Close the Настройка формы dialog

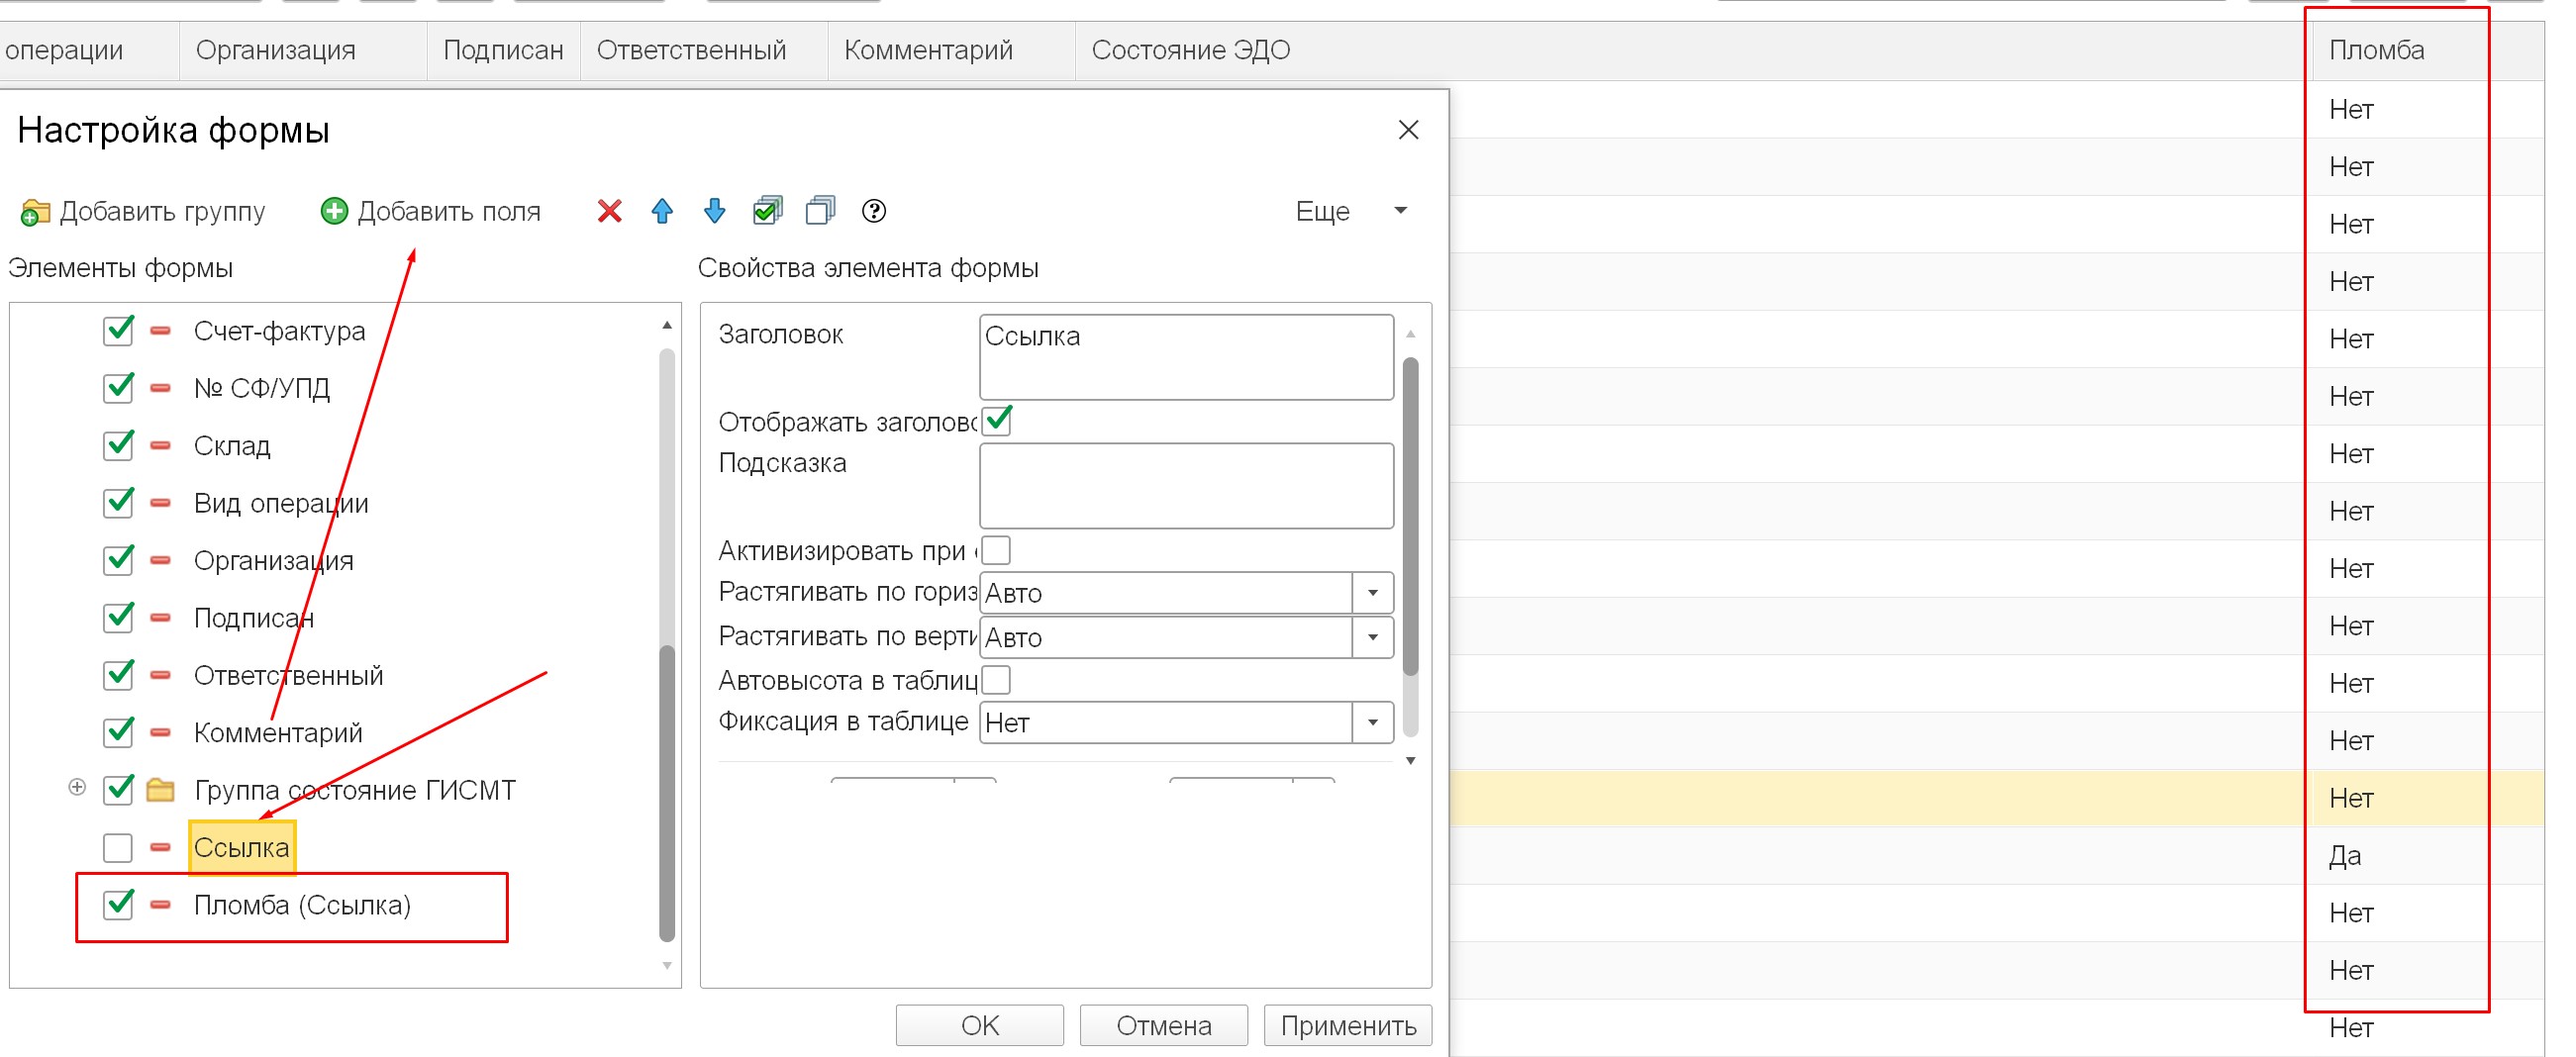[x=1408, y=130]
